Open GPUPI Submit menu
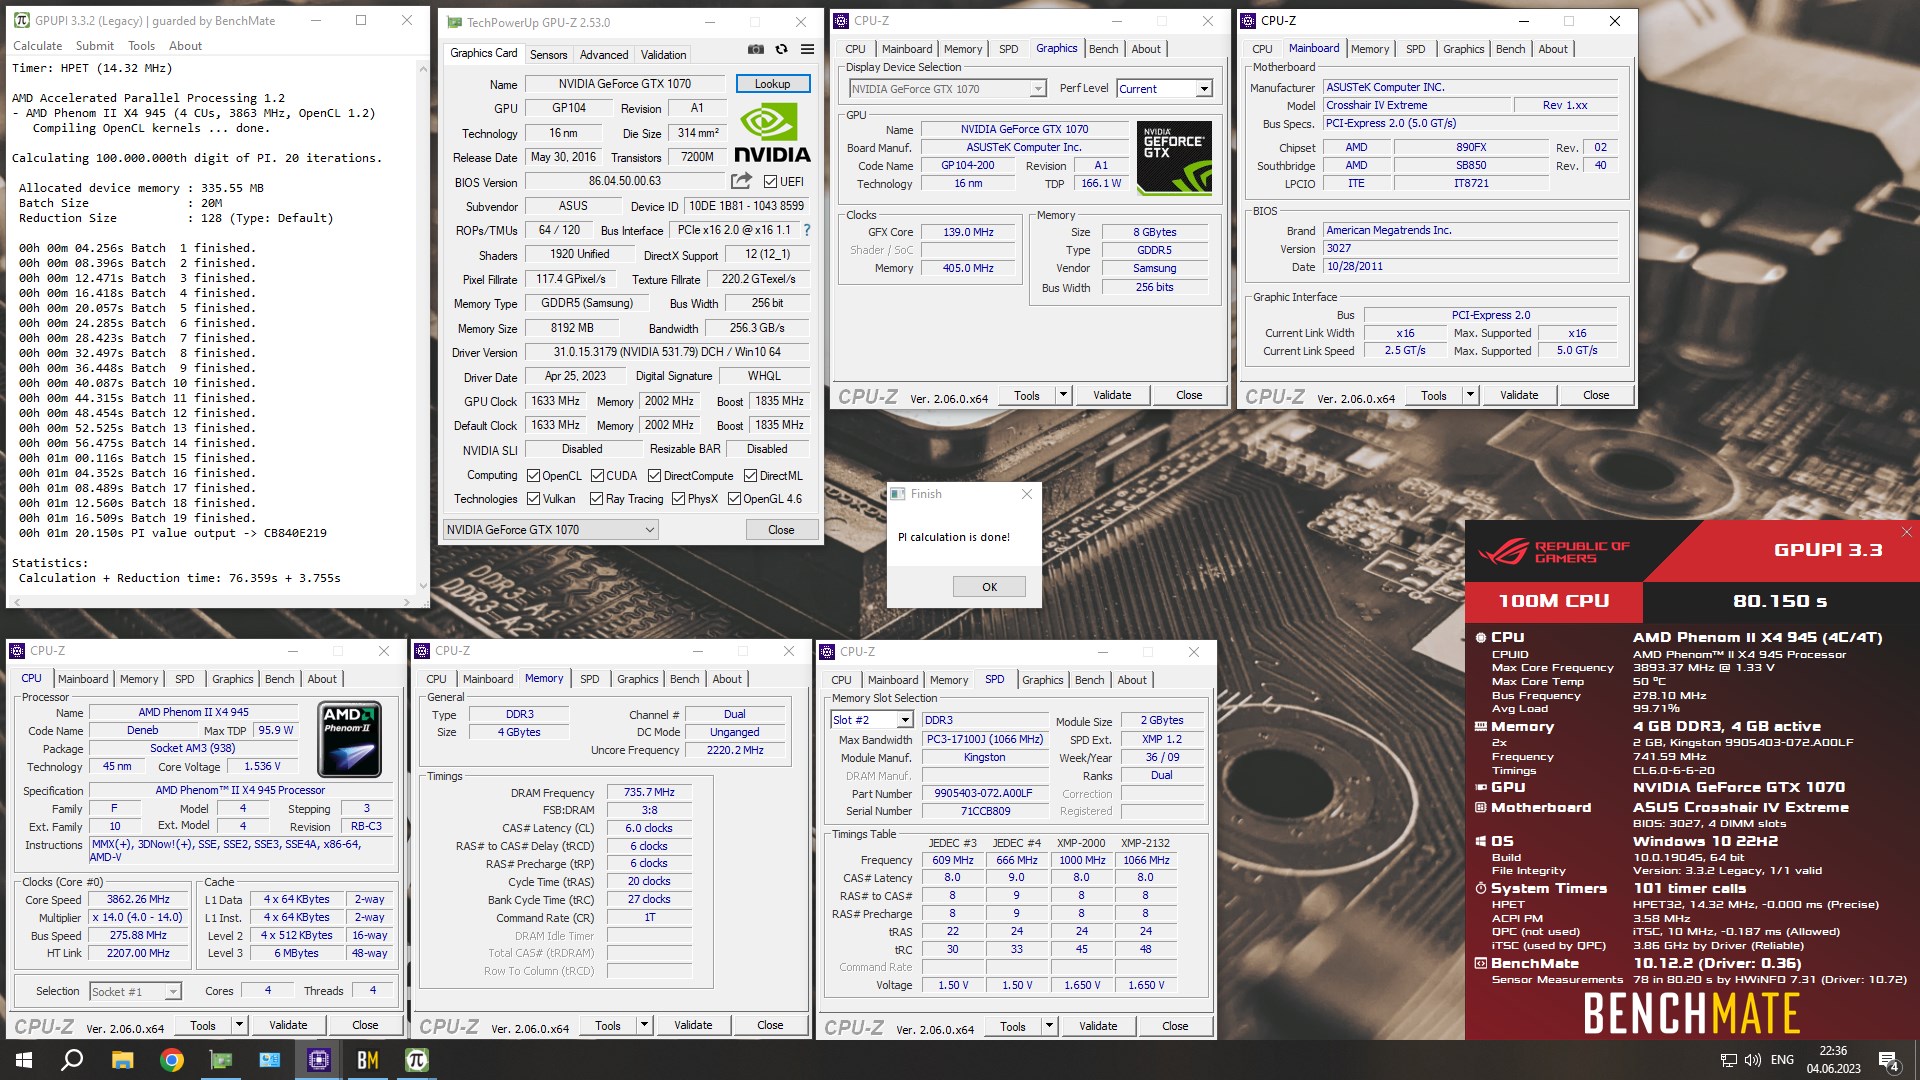Screen dimensions: 1920x1080 [x=94, y=46]
